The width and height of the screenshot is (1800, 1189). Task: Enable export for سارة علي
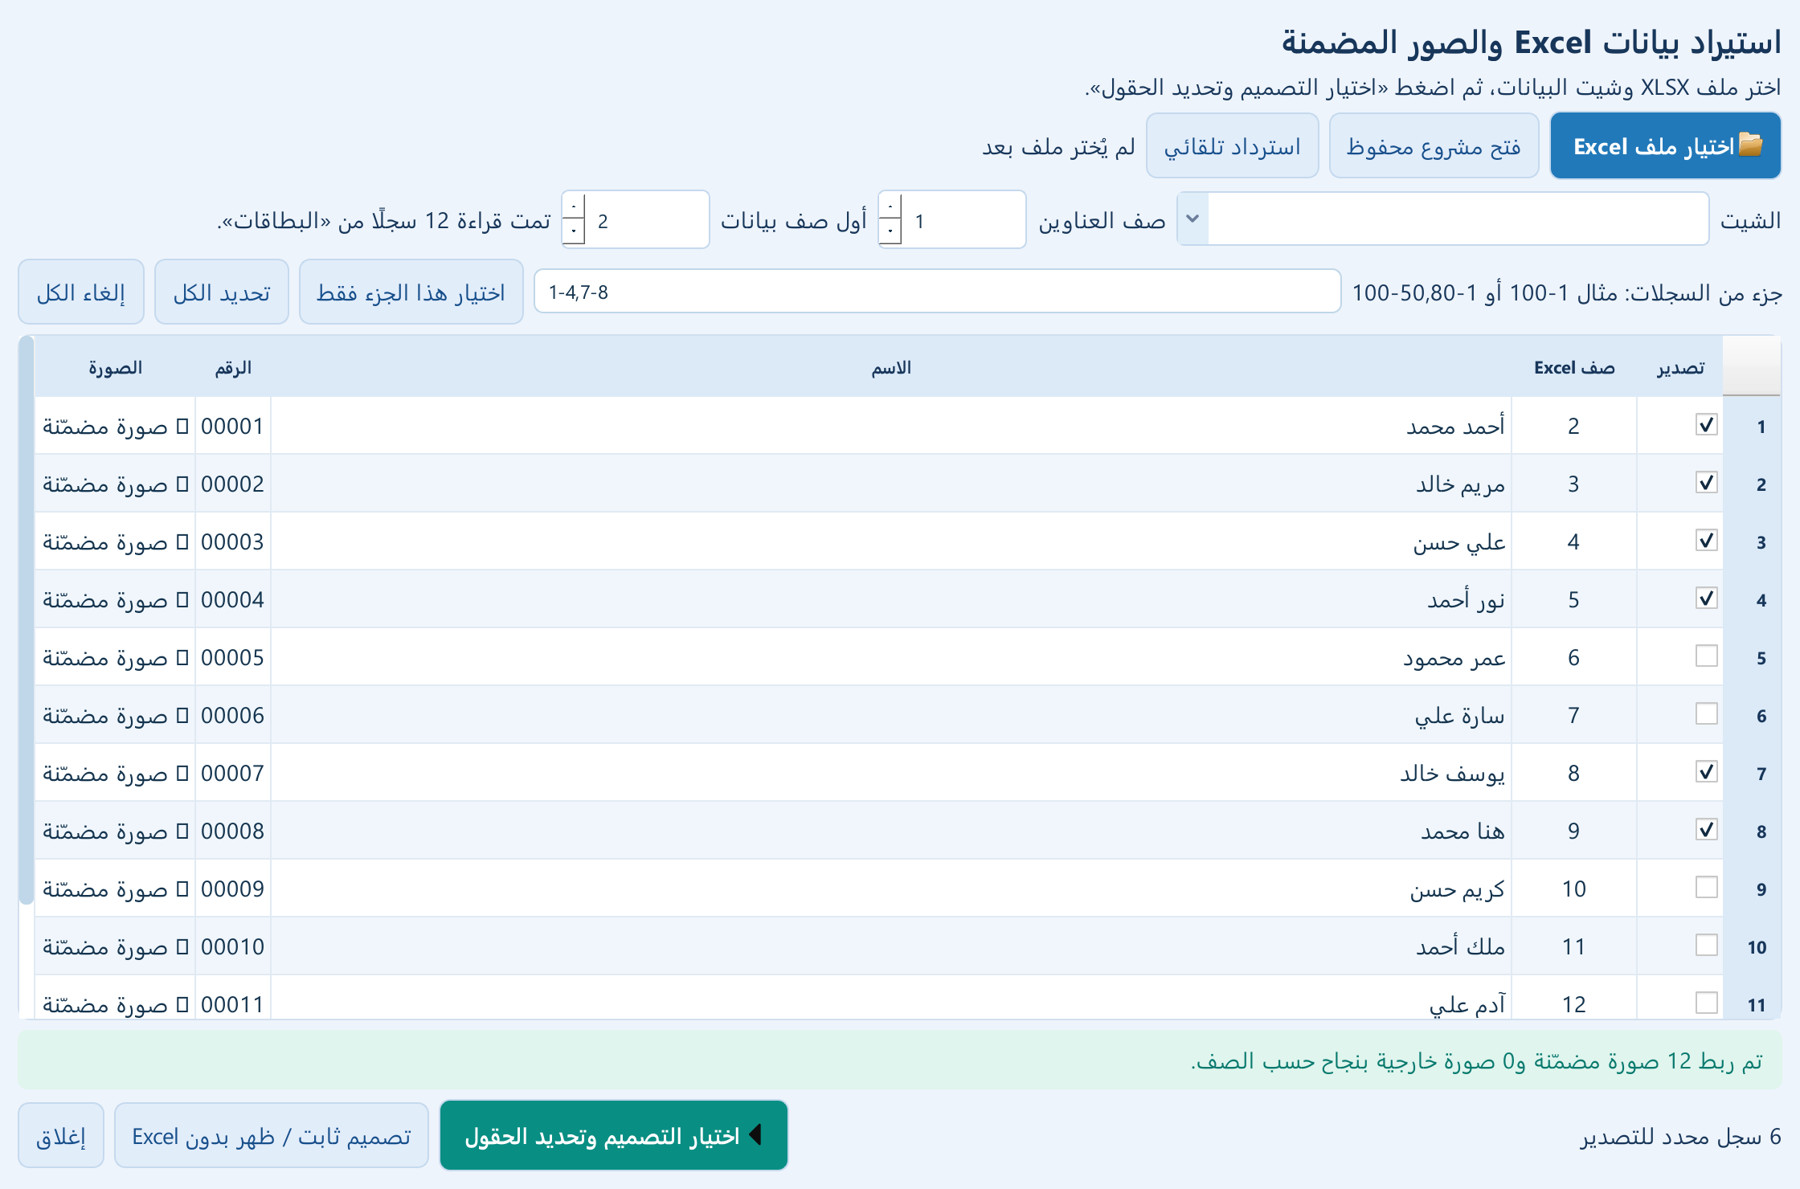pyautogui.click(x=1706, y=714)
